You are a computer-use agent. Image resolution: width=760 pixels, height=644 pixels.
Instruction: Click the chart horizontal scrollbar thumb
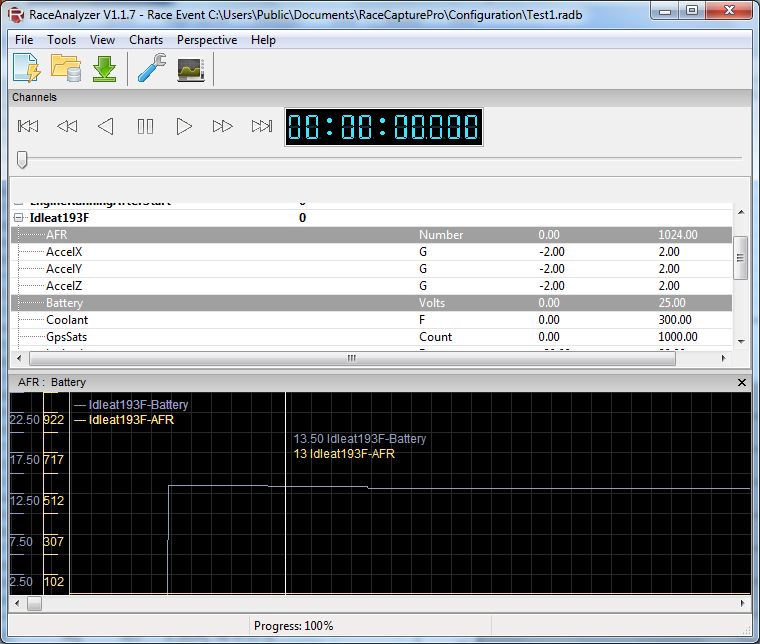tap(34, 604)
